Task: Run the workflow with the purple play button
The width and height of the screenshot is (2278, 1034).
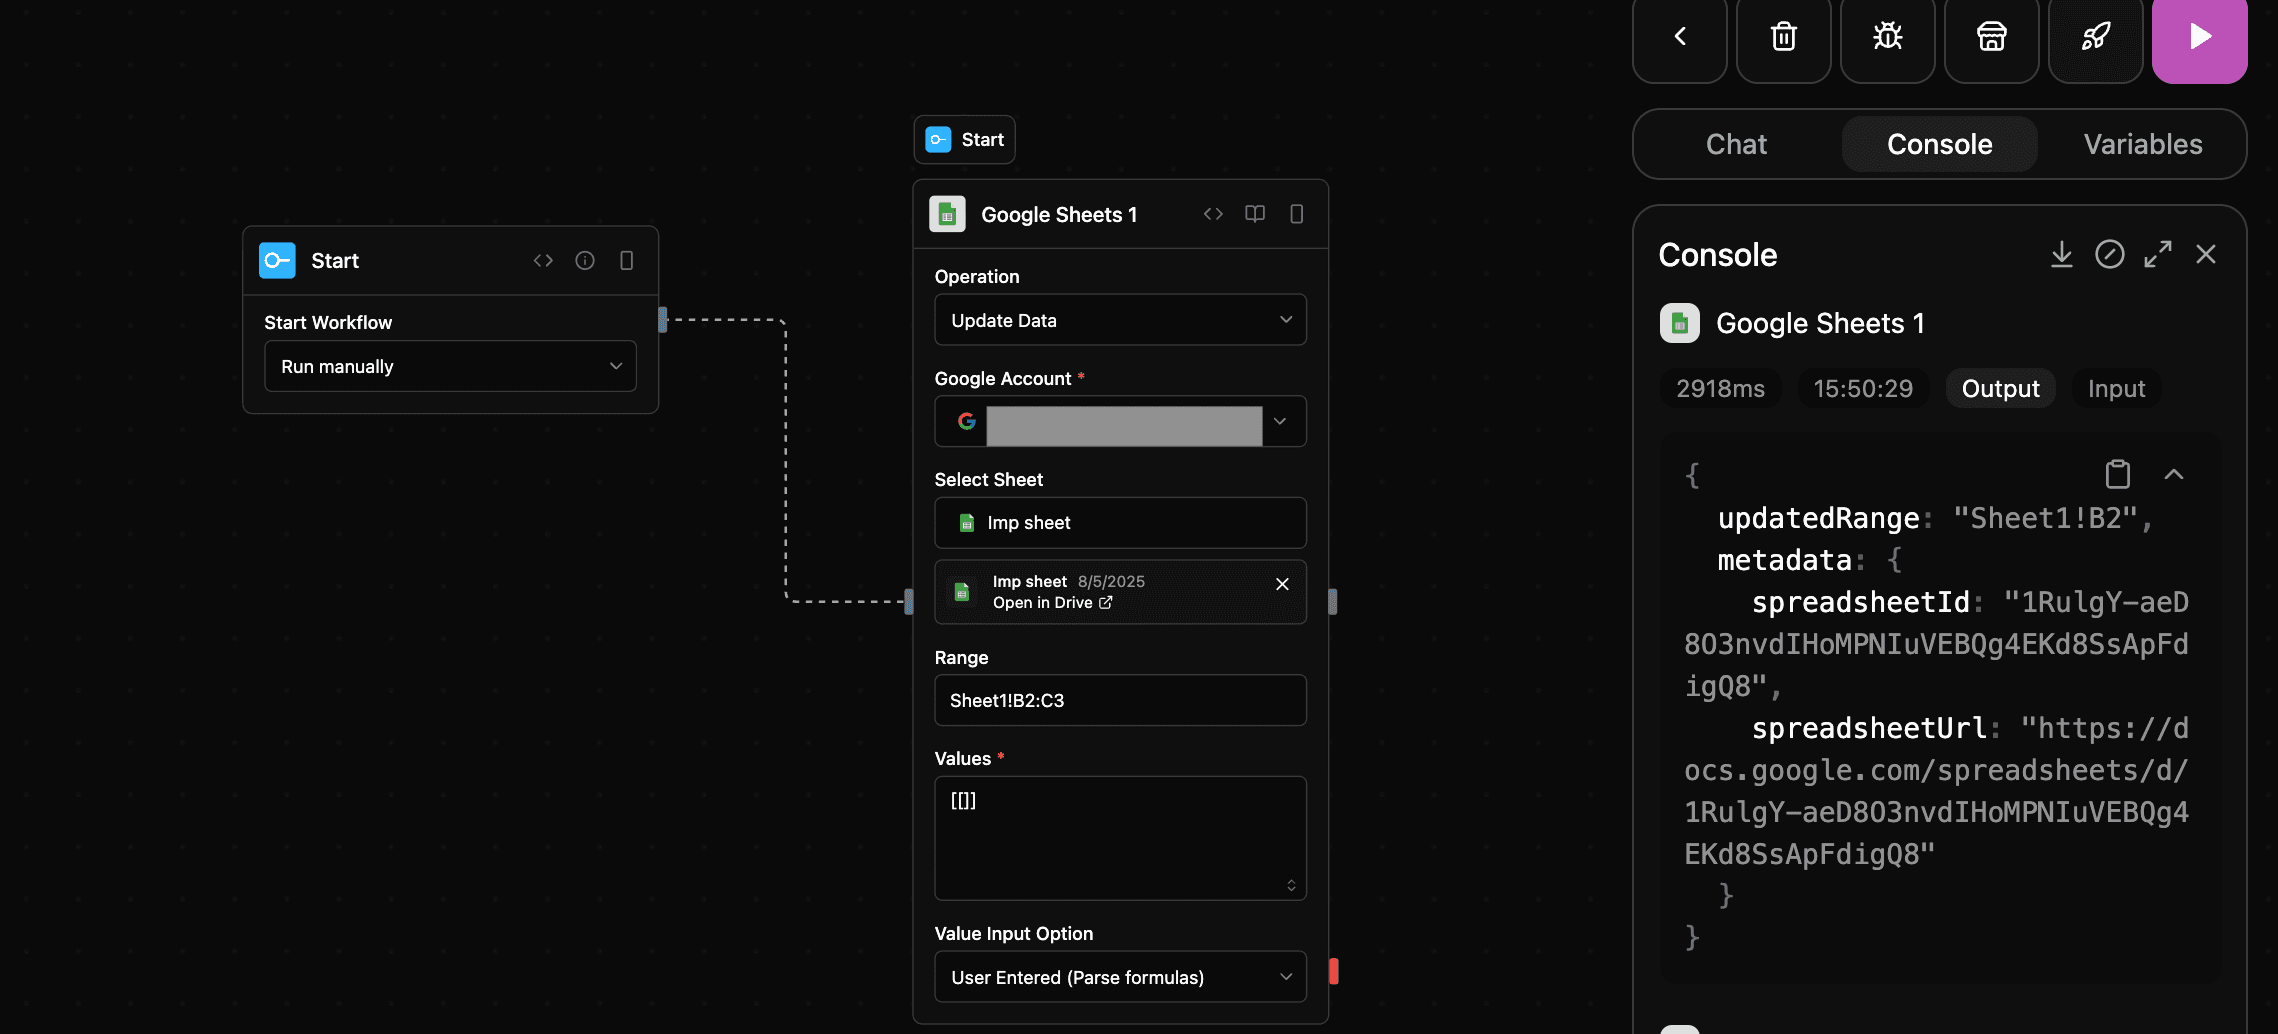Action: point(2199,37)
